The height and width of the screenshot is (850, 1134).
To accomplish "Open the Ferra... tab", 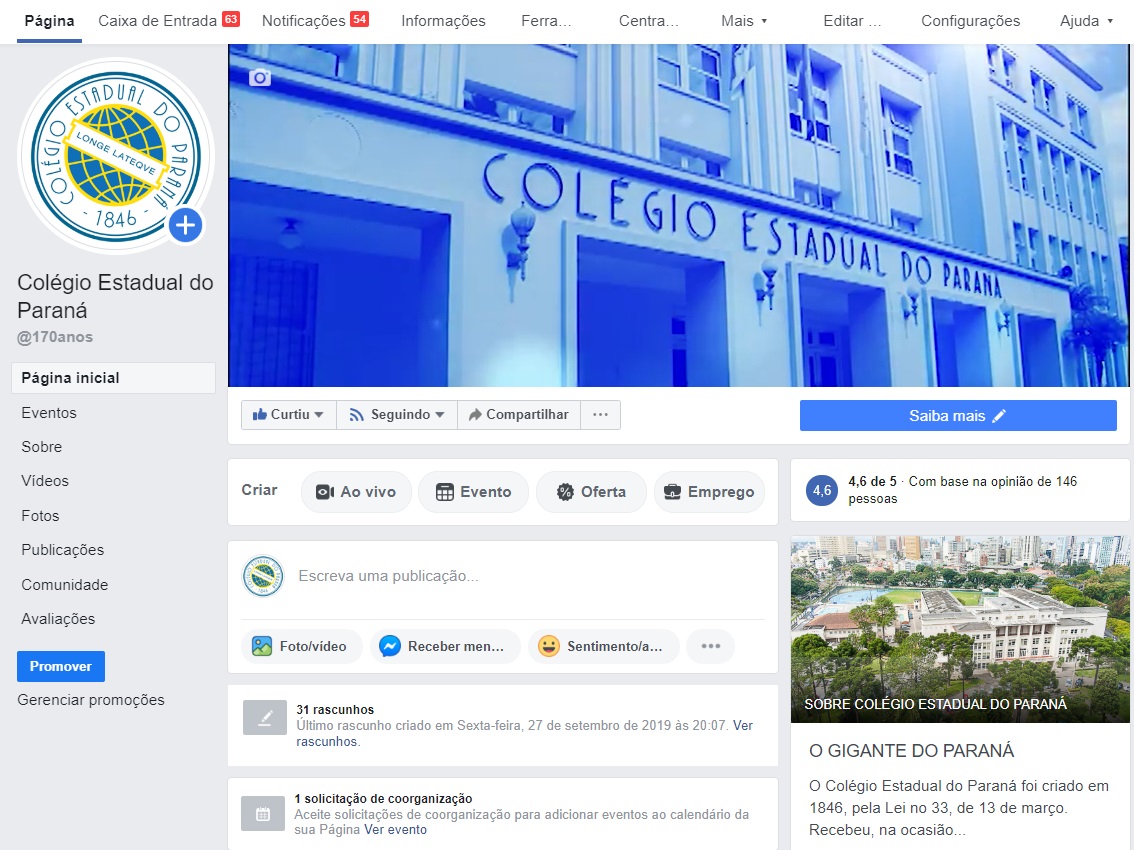I will pyautogui.click(x=546, y=21).
